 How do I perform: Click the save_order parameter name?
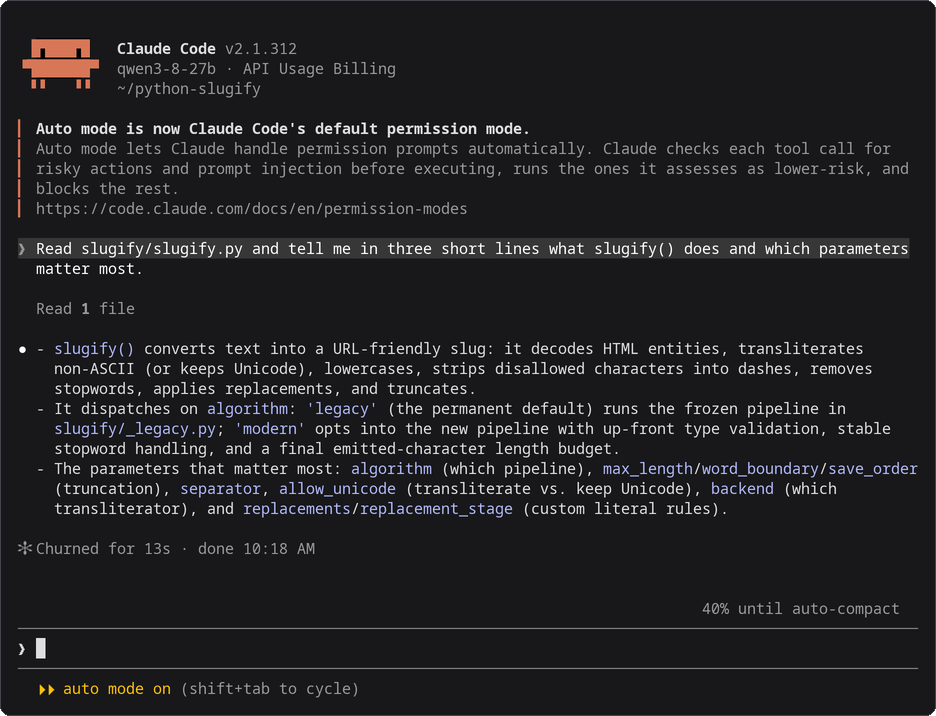click(873, 469)
